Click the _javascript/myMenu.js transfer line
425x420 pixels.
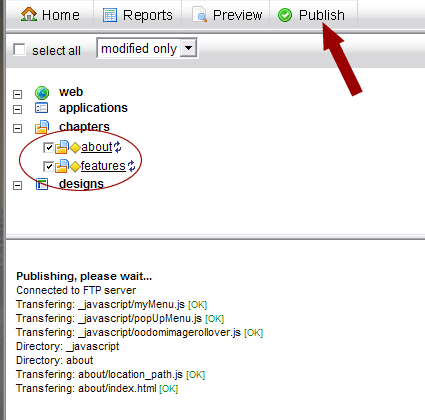111,304
